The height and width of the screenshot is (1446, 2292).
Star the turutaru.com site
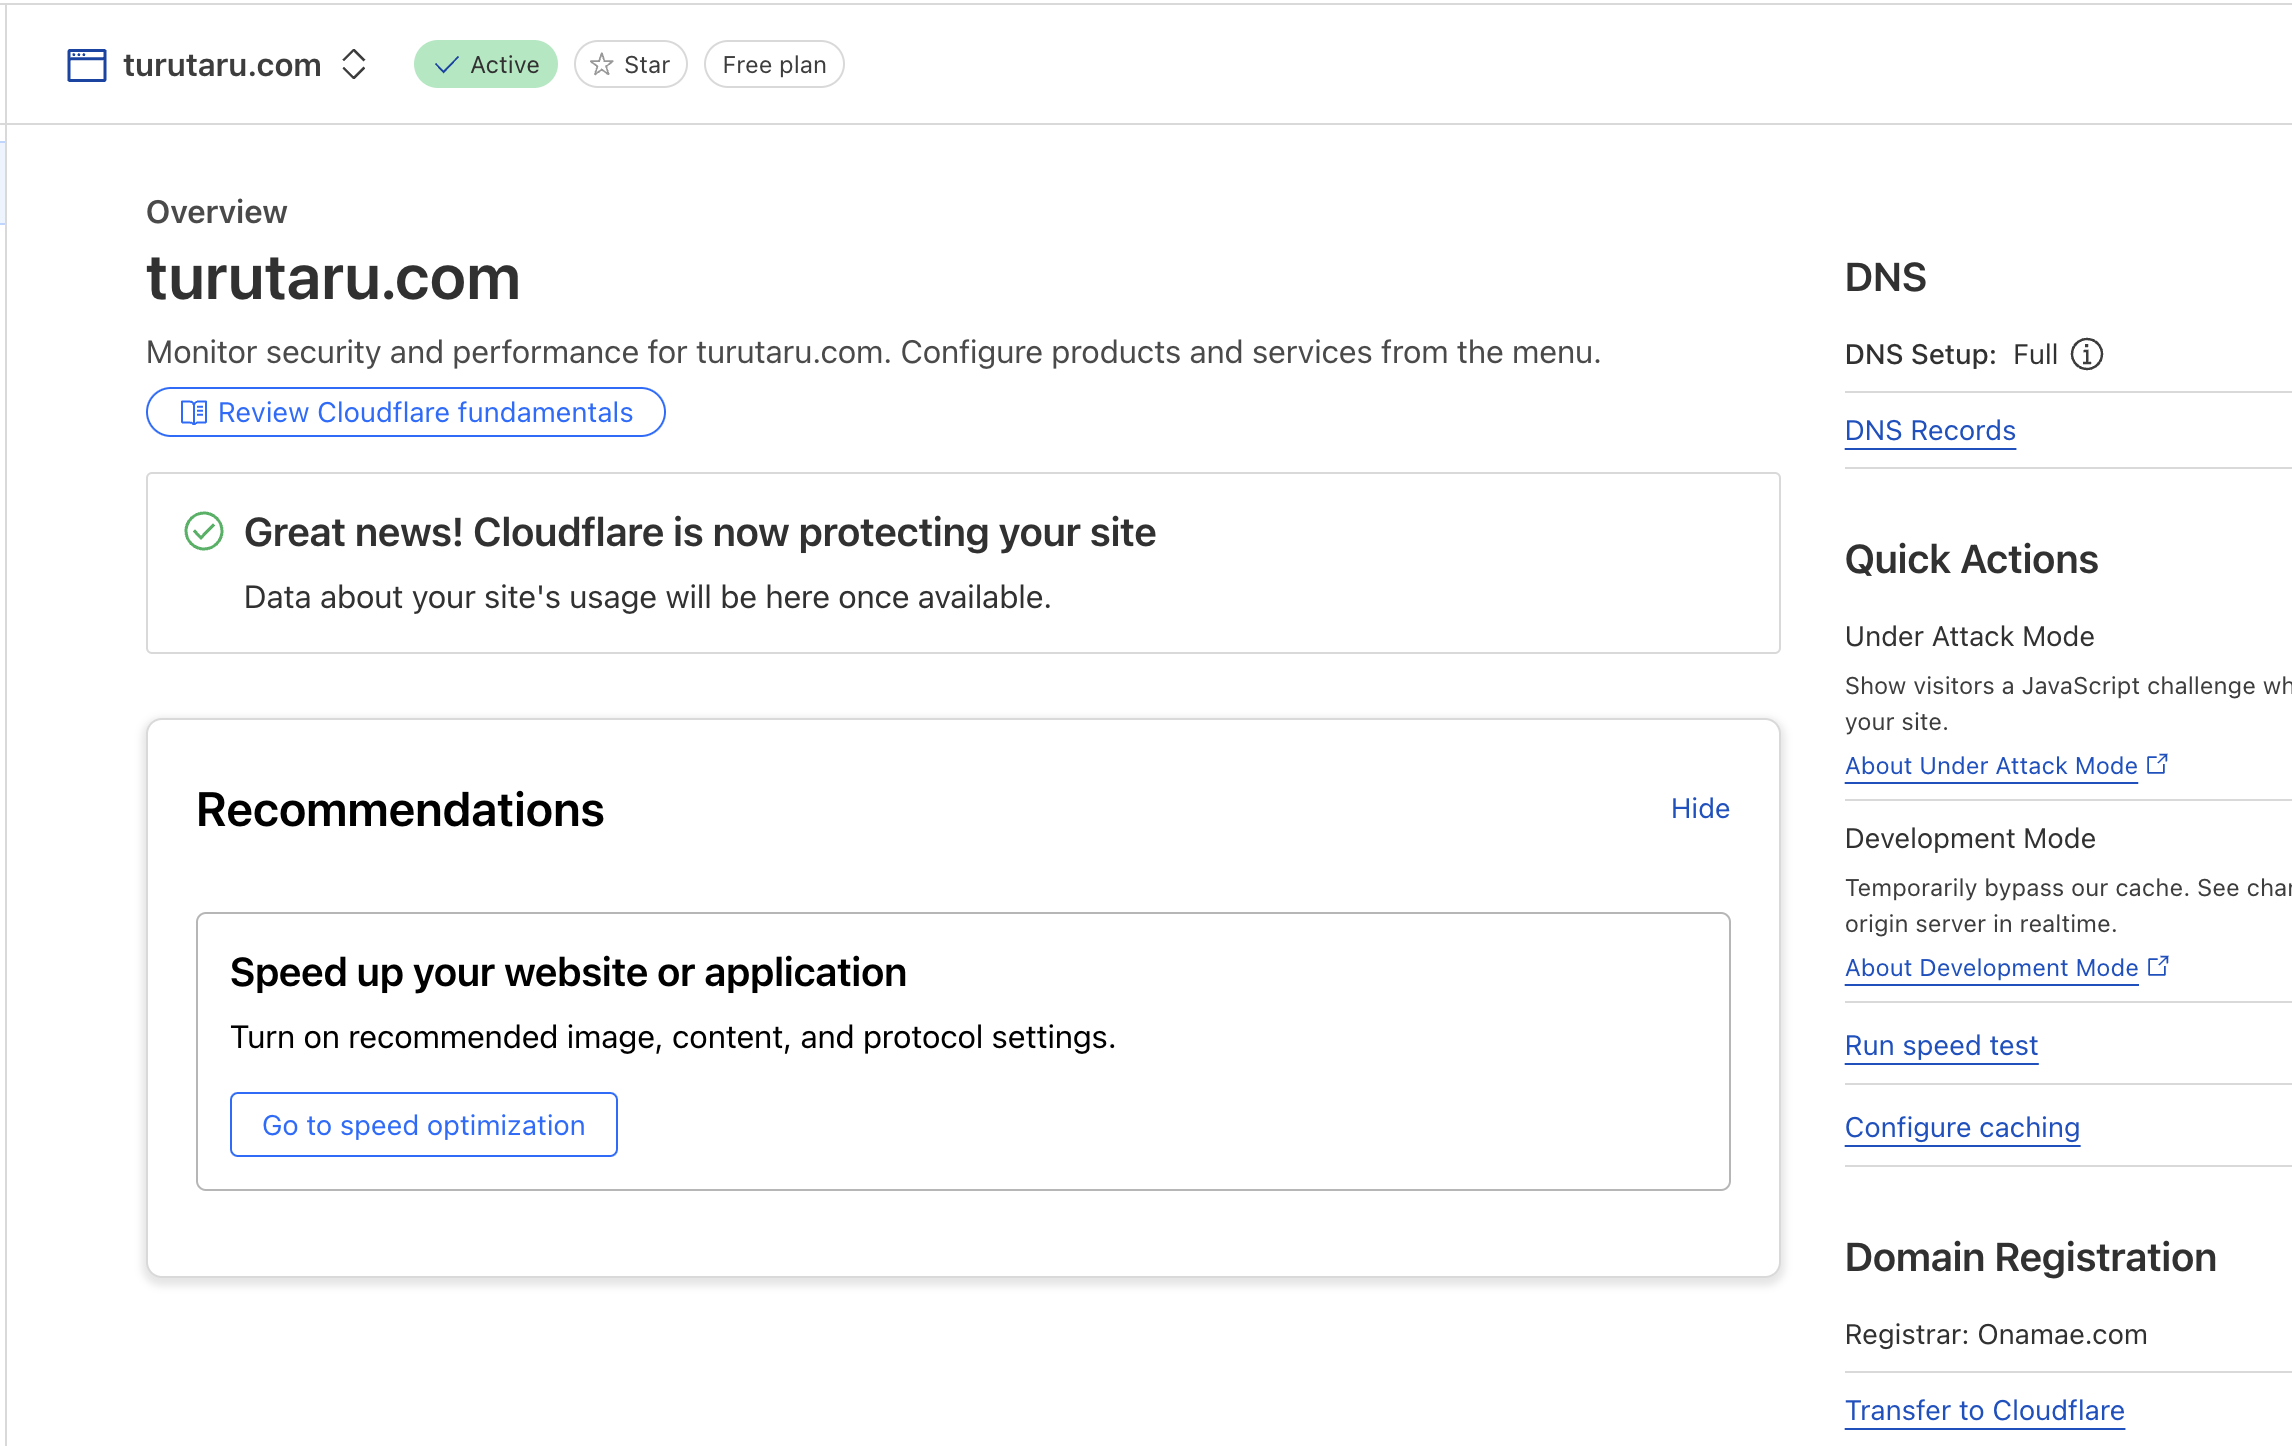[x=631, y=65]
